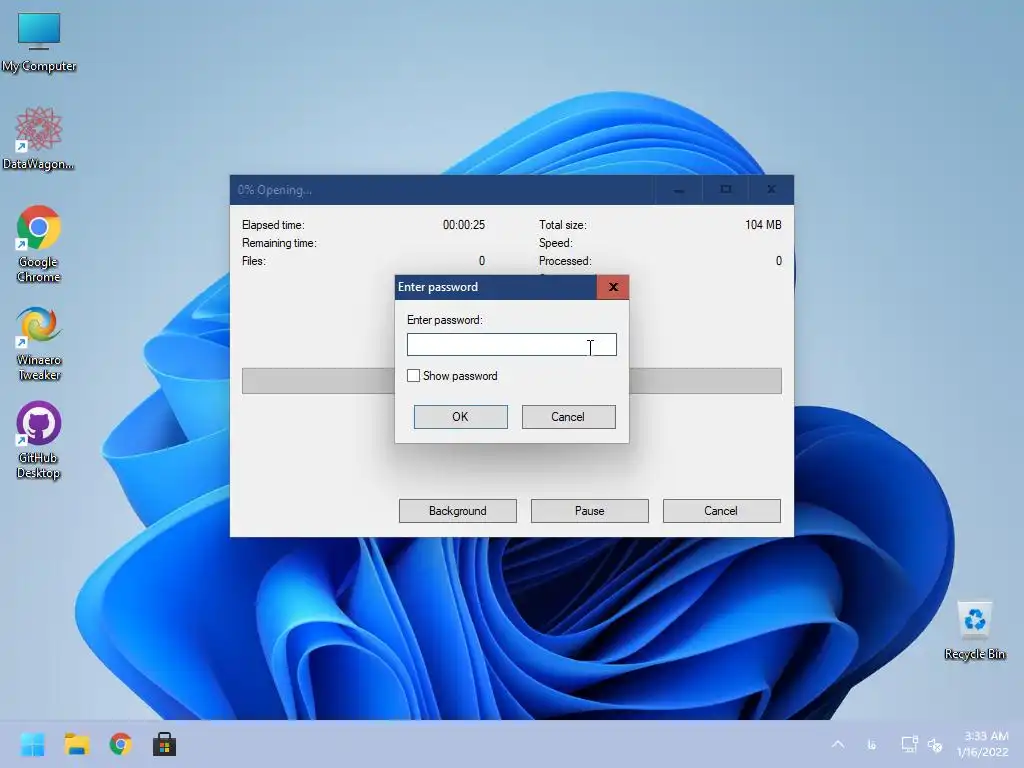Open DataWagon desktop shortcut
Screen dimensions: 1024x768
click(39, 138)
